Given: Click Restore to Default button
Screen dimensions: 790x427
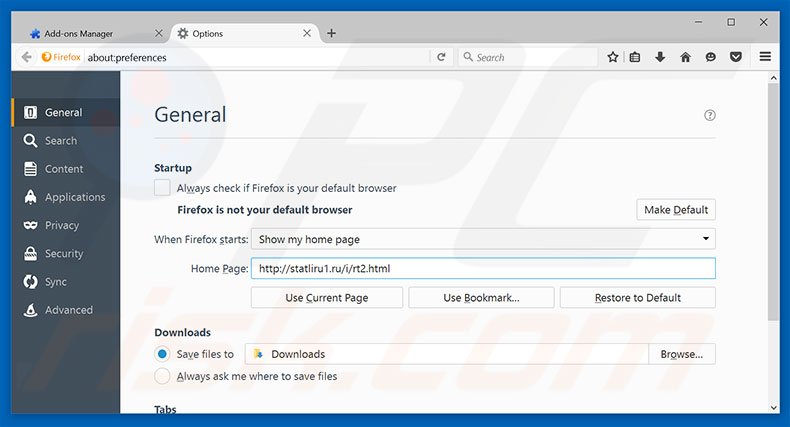Looking at the screenshot, I should (637, 298).
